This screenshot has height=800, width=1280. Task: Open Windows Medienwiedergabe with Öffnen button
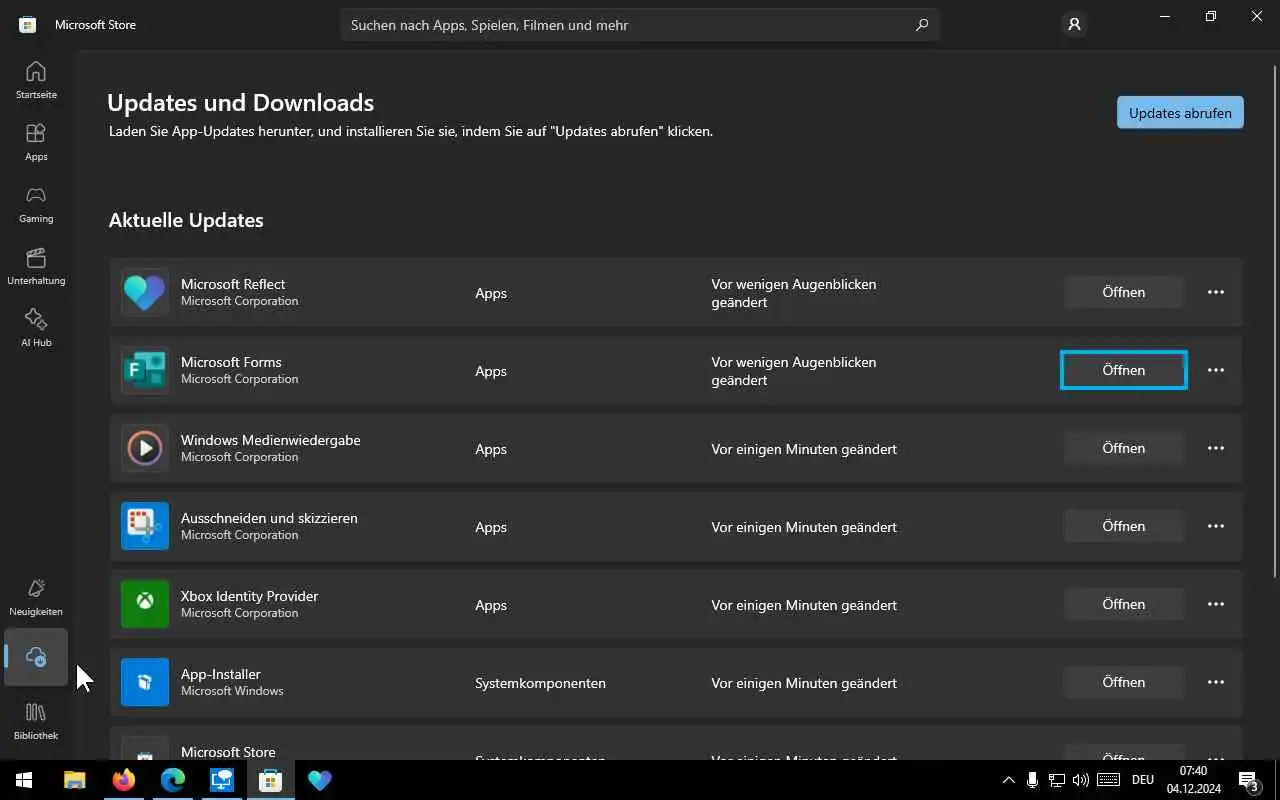1124,448
